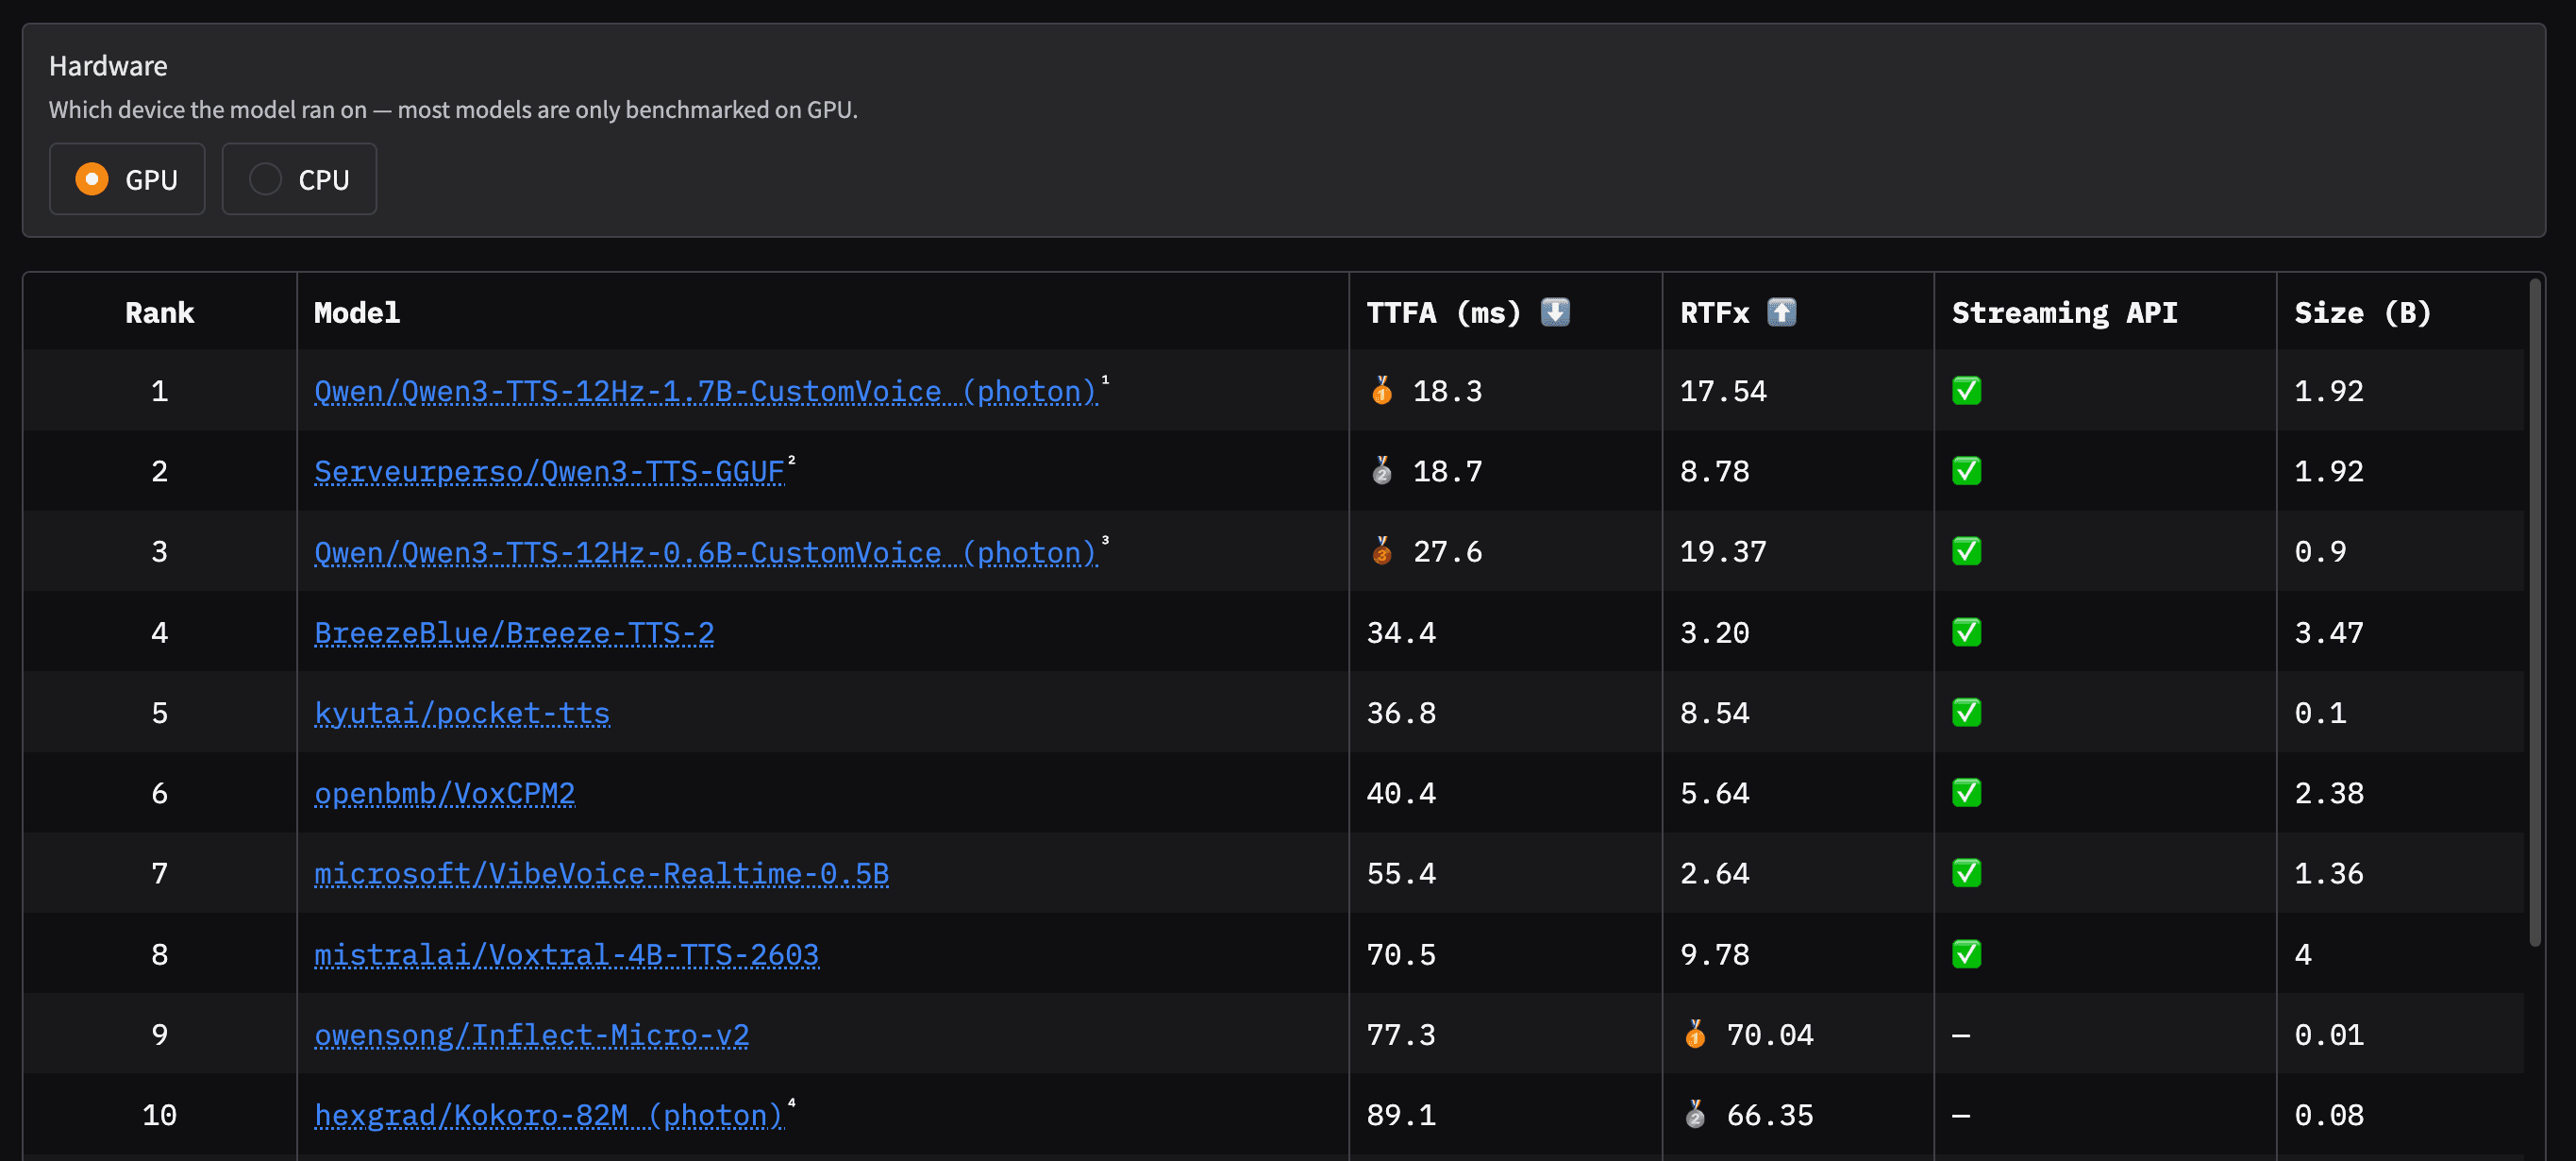Click the down-arrow sort icon beside TTFA (ms)
The width and height of the screenshot is (2576, 1161).
coord(1555,312)
